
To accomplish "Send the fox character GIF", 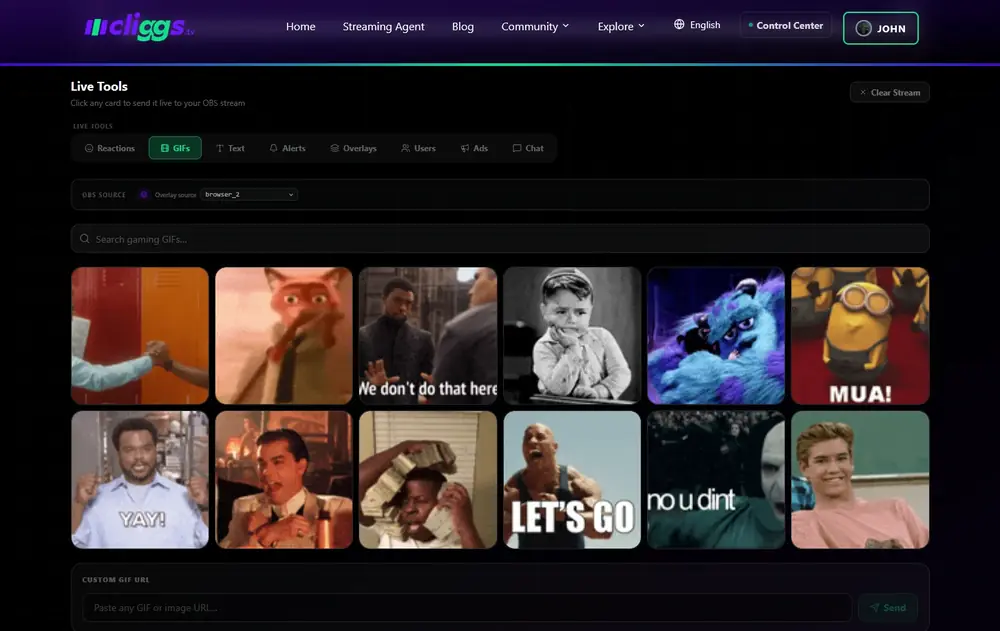I will (x=284, y=336).
